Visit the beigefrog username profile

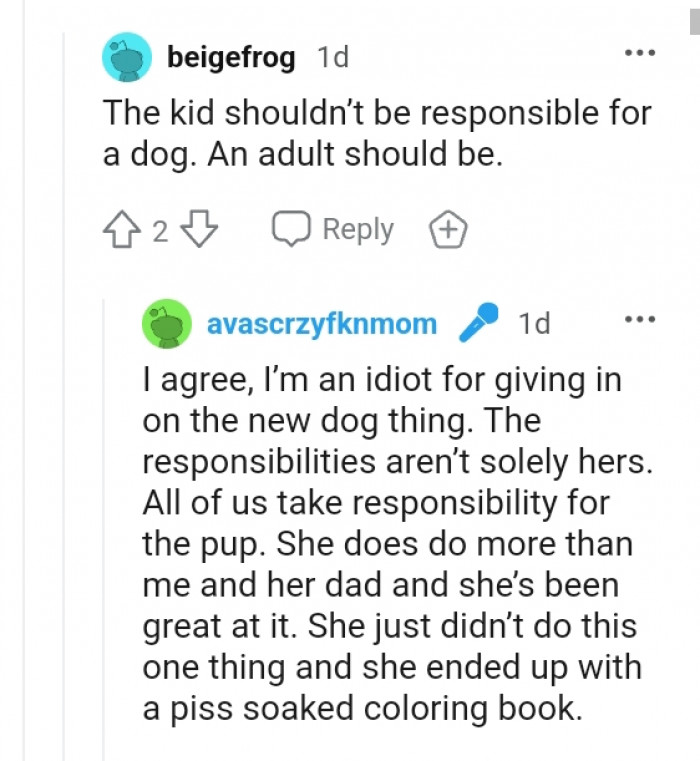pos(231,58)
